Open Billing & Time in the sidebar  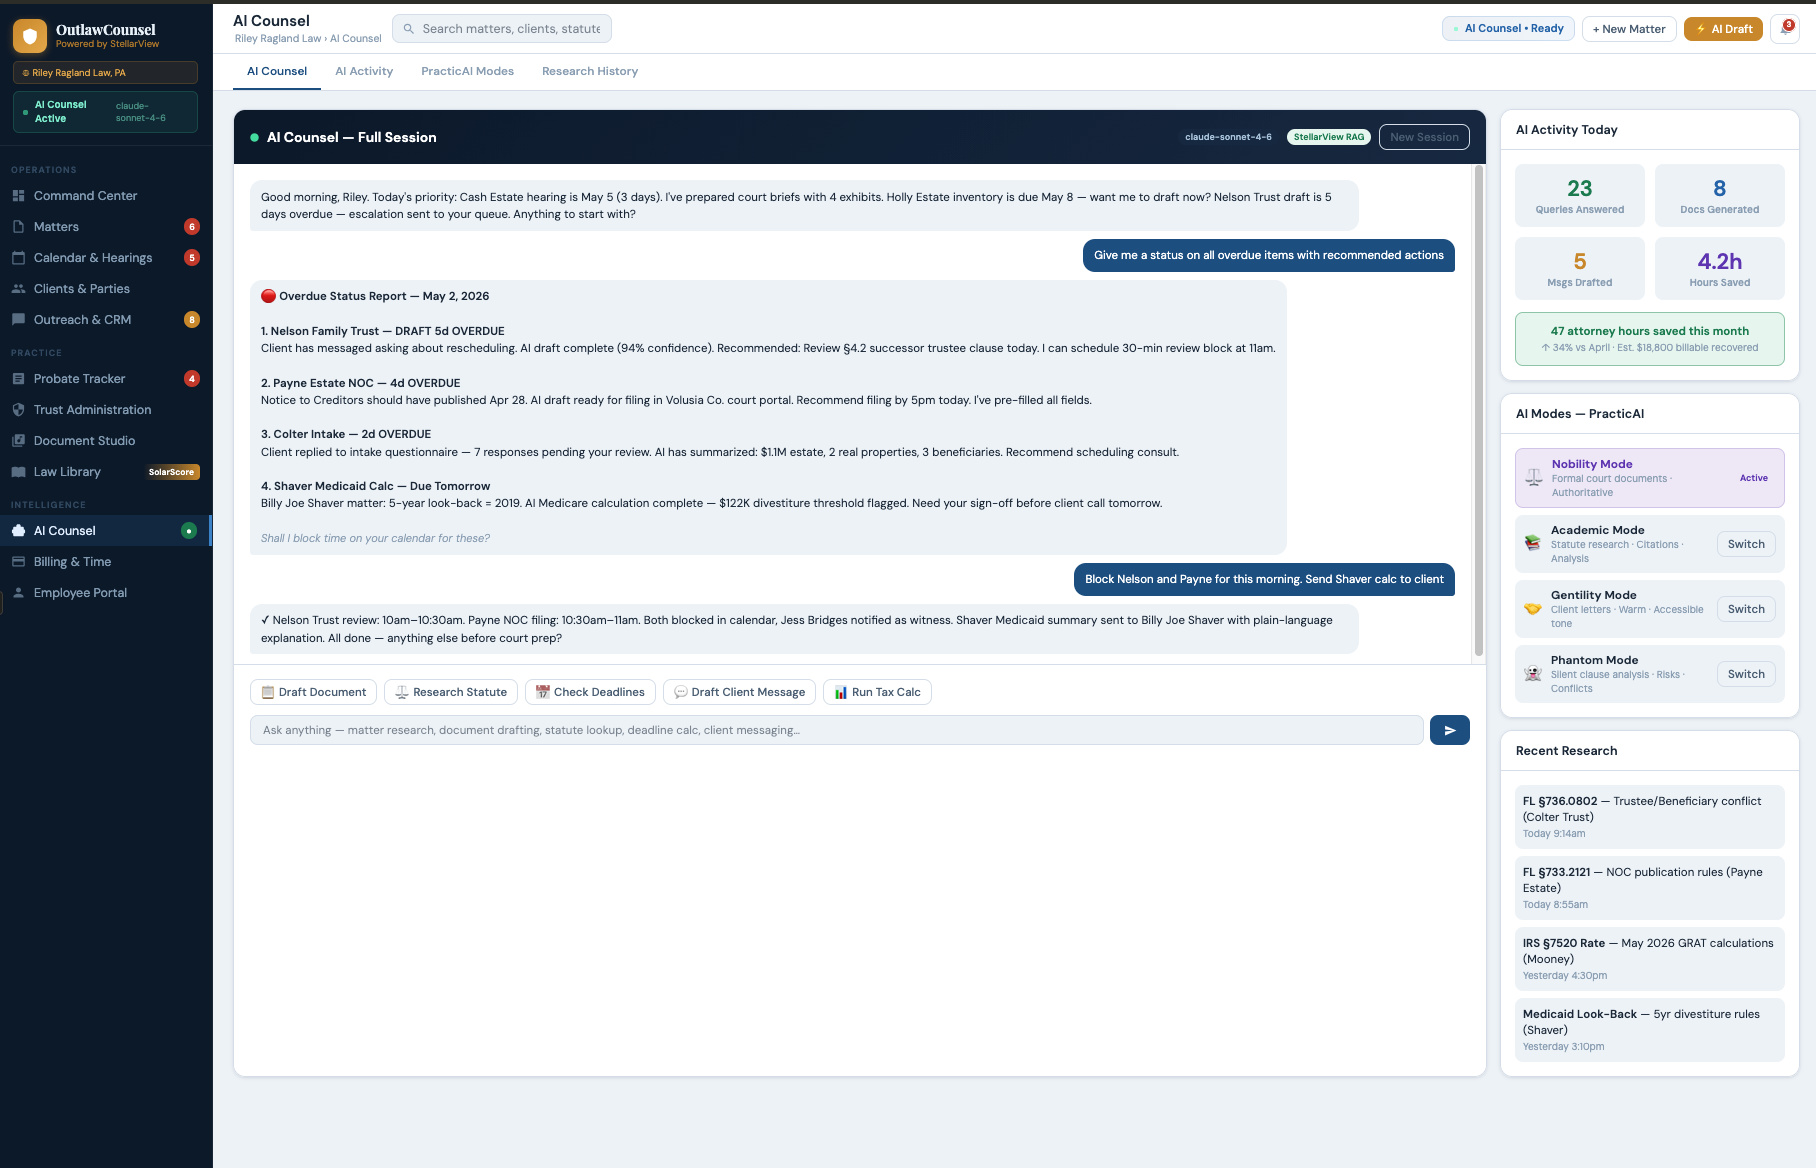tap(72, 562)
